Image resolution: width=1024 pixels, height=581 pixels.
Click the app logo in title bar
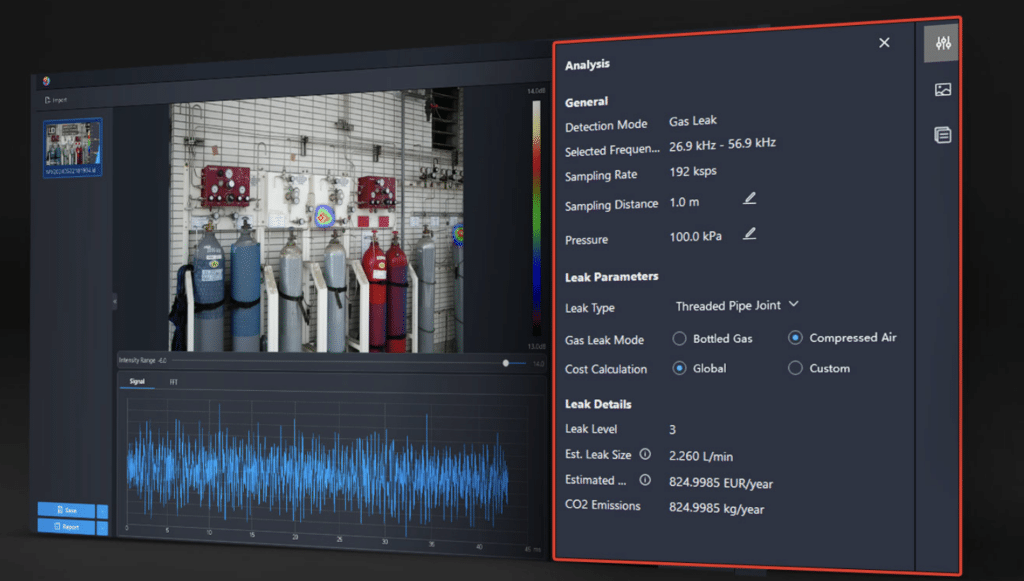[46, 81]
